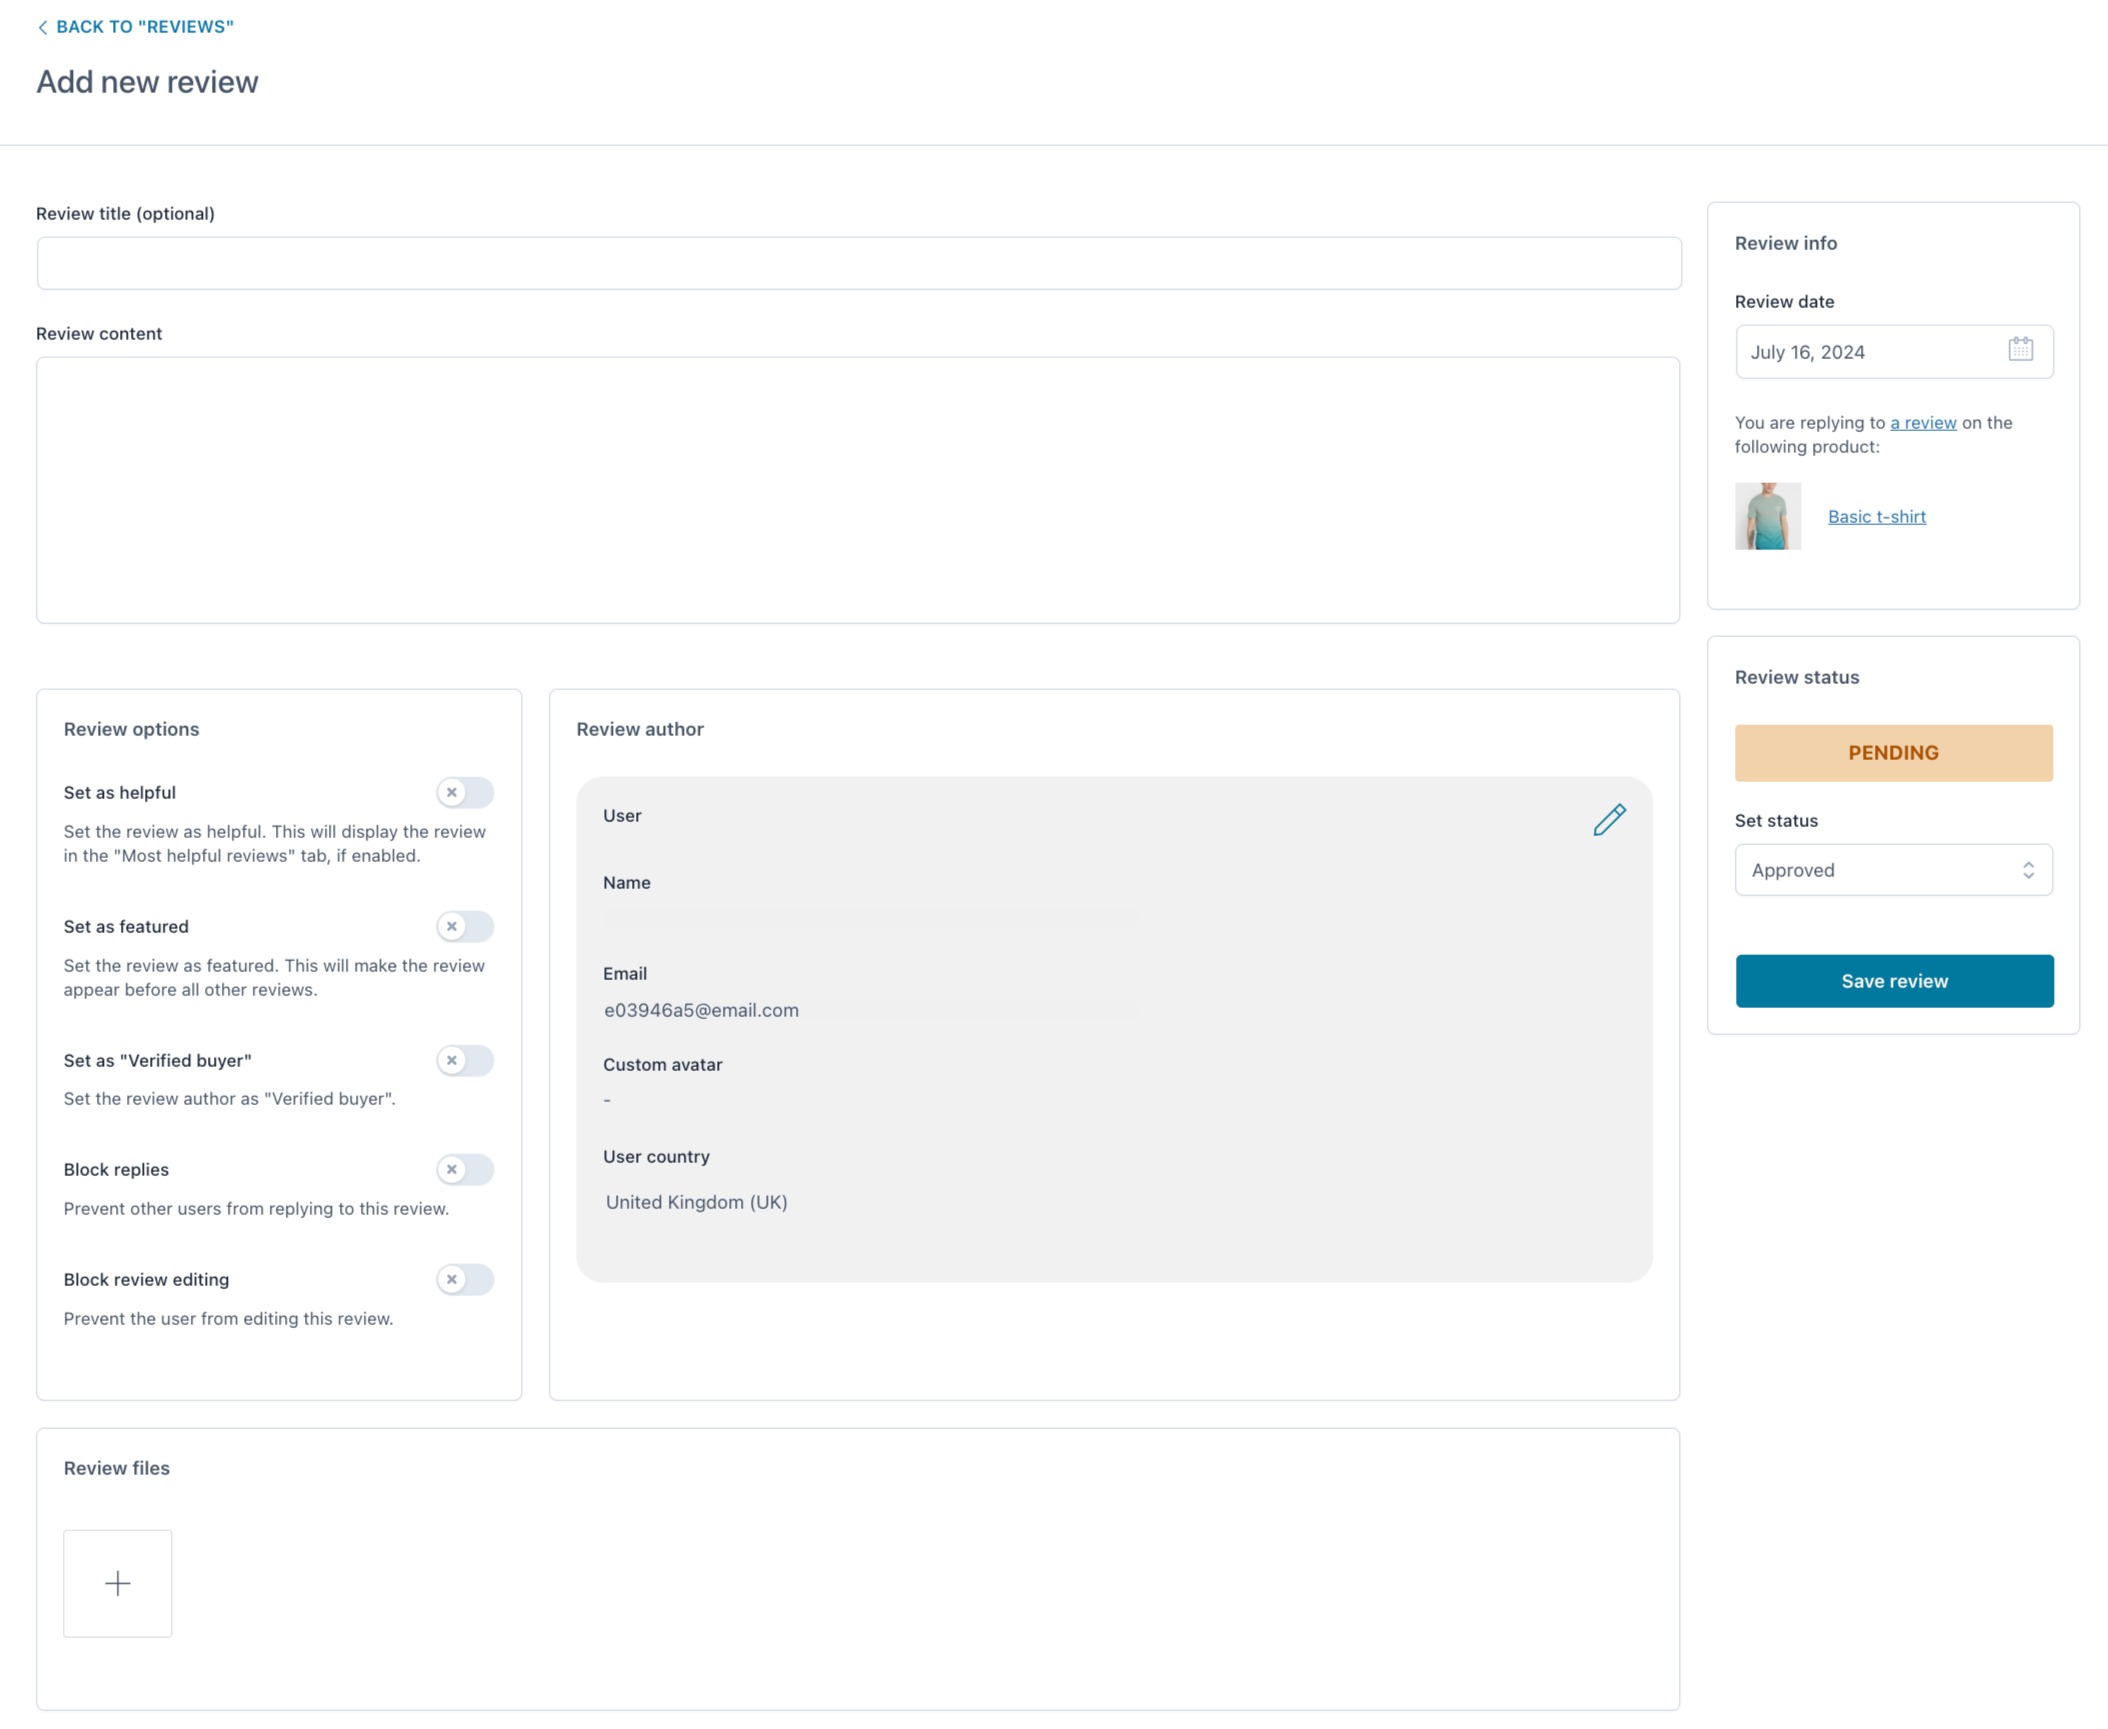Viewport: 2108px width, 1729px height.
Task: Go back via BACK TO "REVIEWS" link
Action: 144,27
